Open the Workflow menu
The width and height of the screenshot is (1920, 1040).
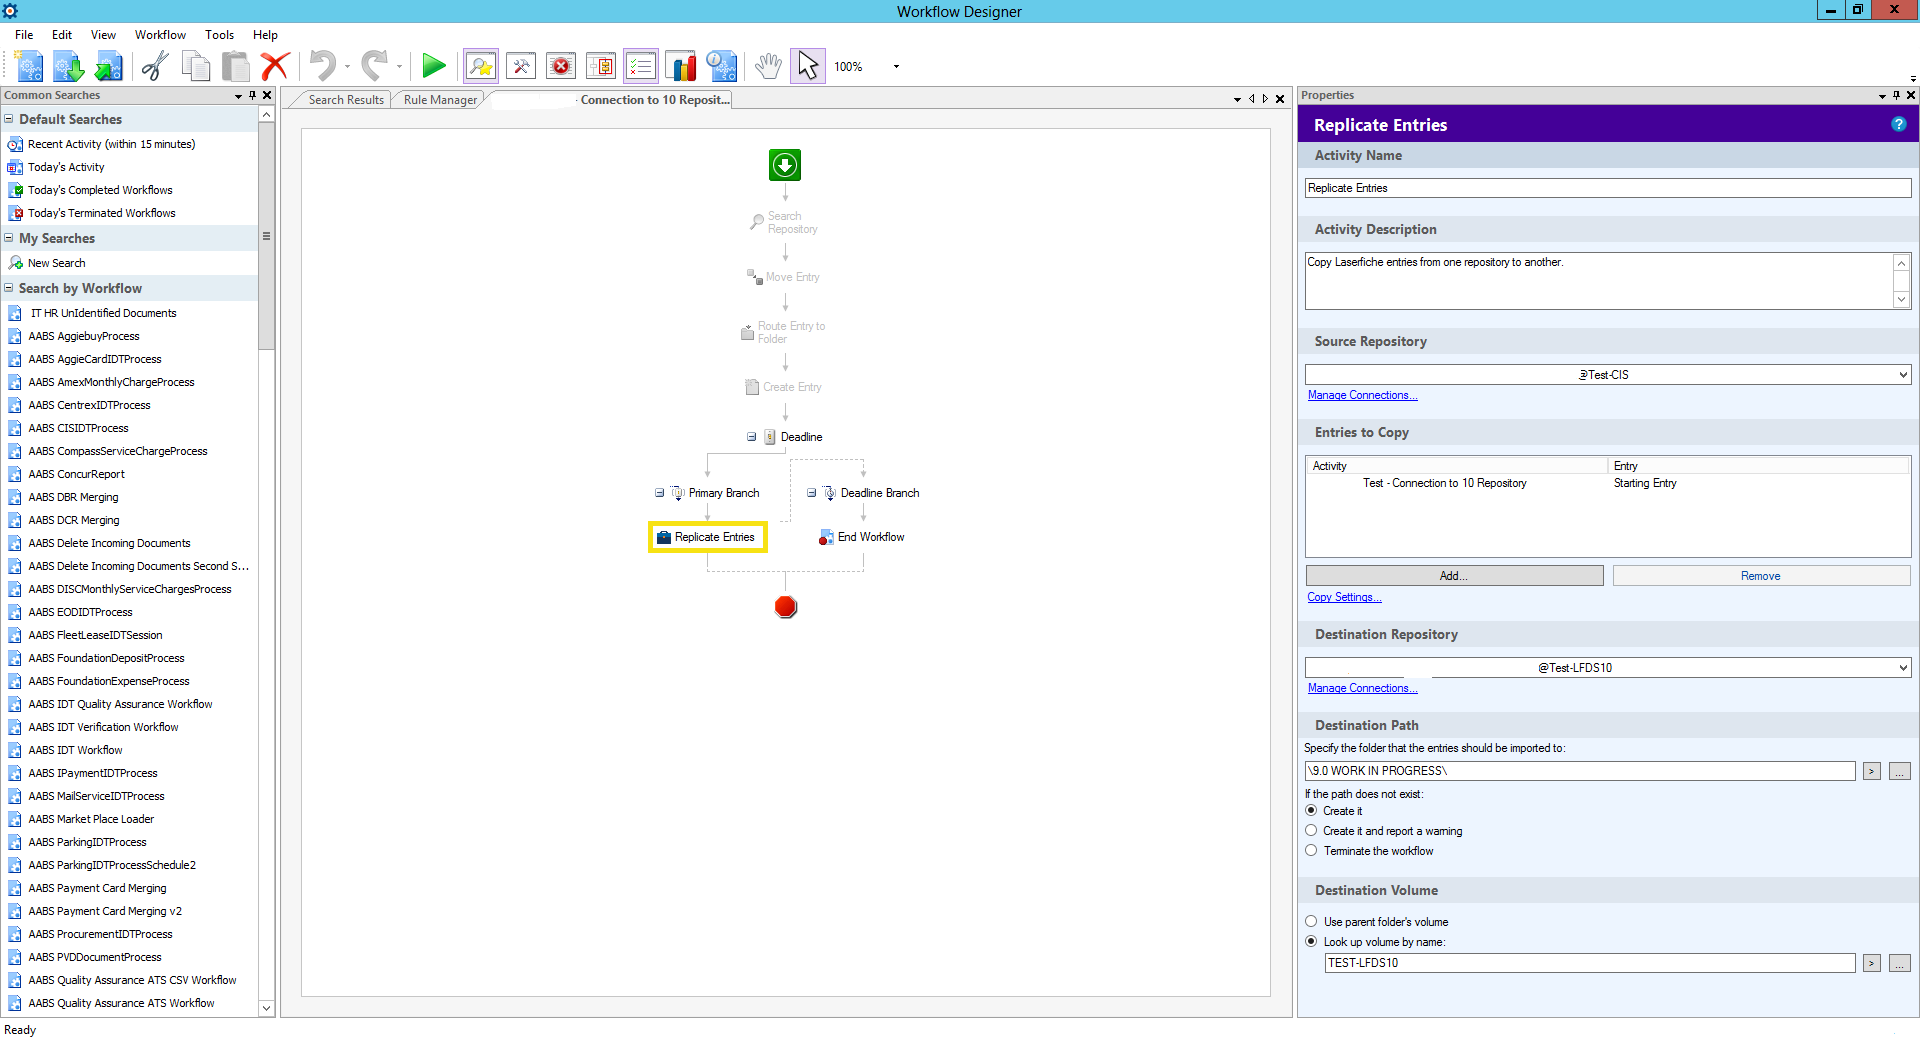[160, 35]
